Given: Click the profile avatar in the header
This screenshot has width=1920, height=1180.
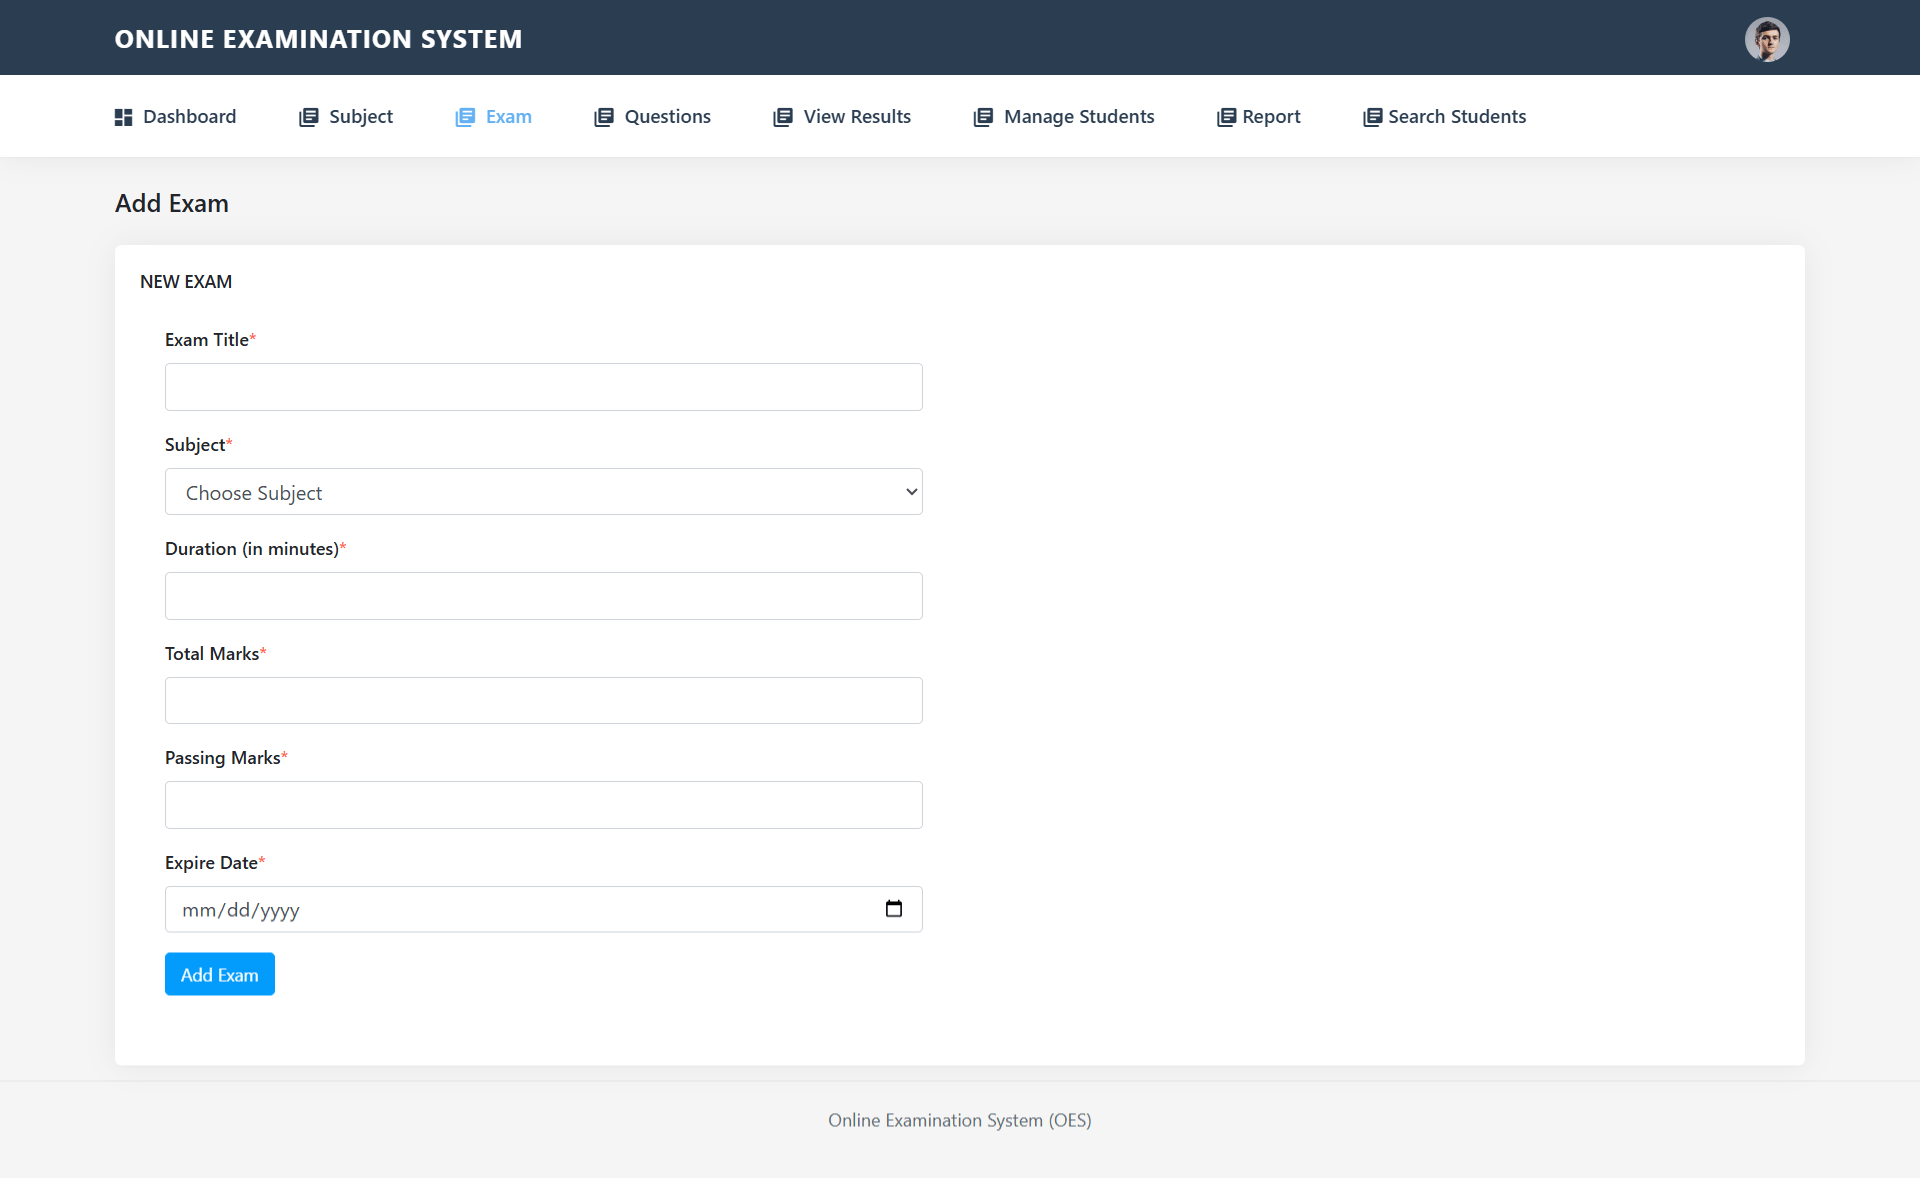Looking at the screenshot, I should pos(1767,39).
